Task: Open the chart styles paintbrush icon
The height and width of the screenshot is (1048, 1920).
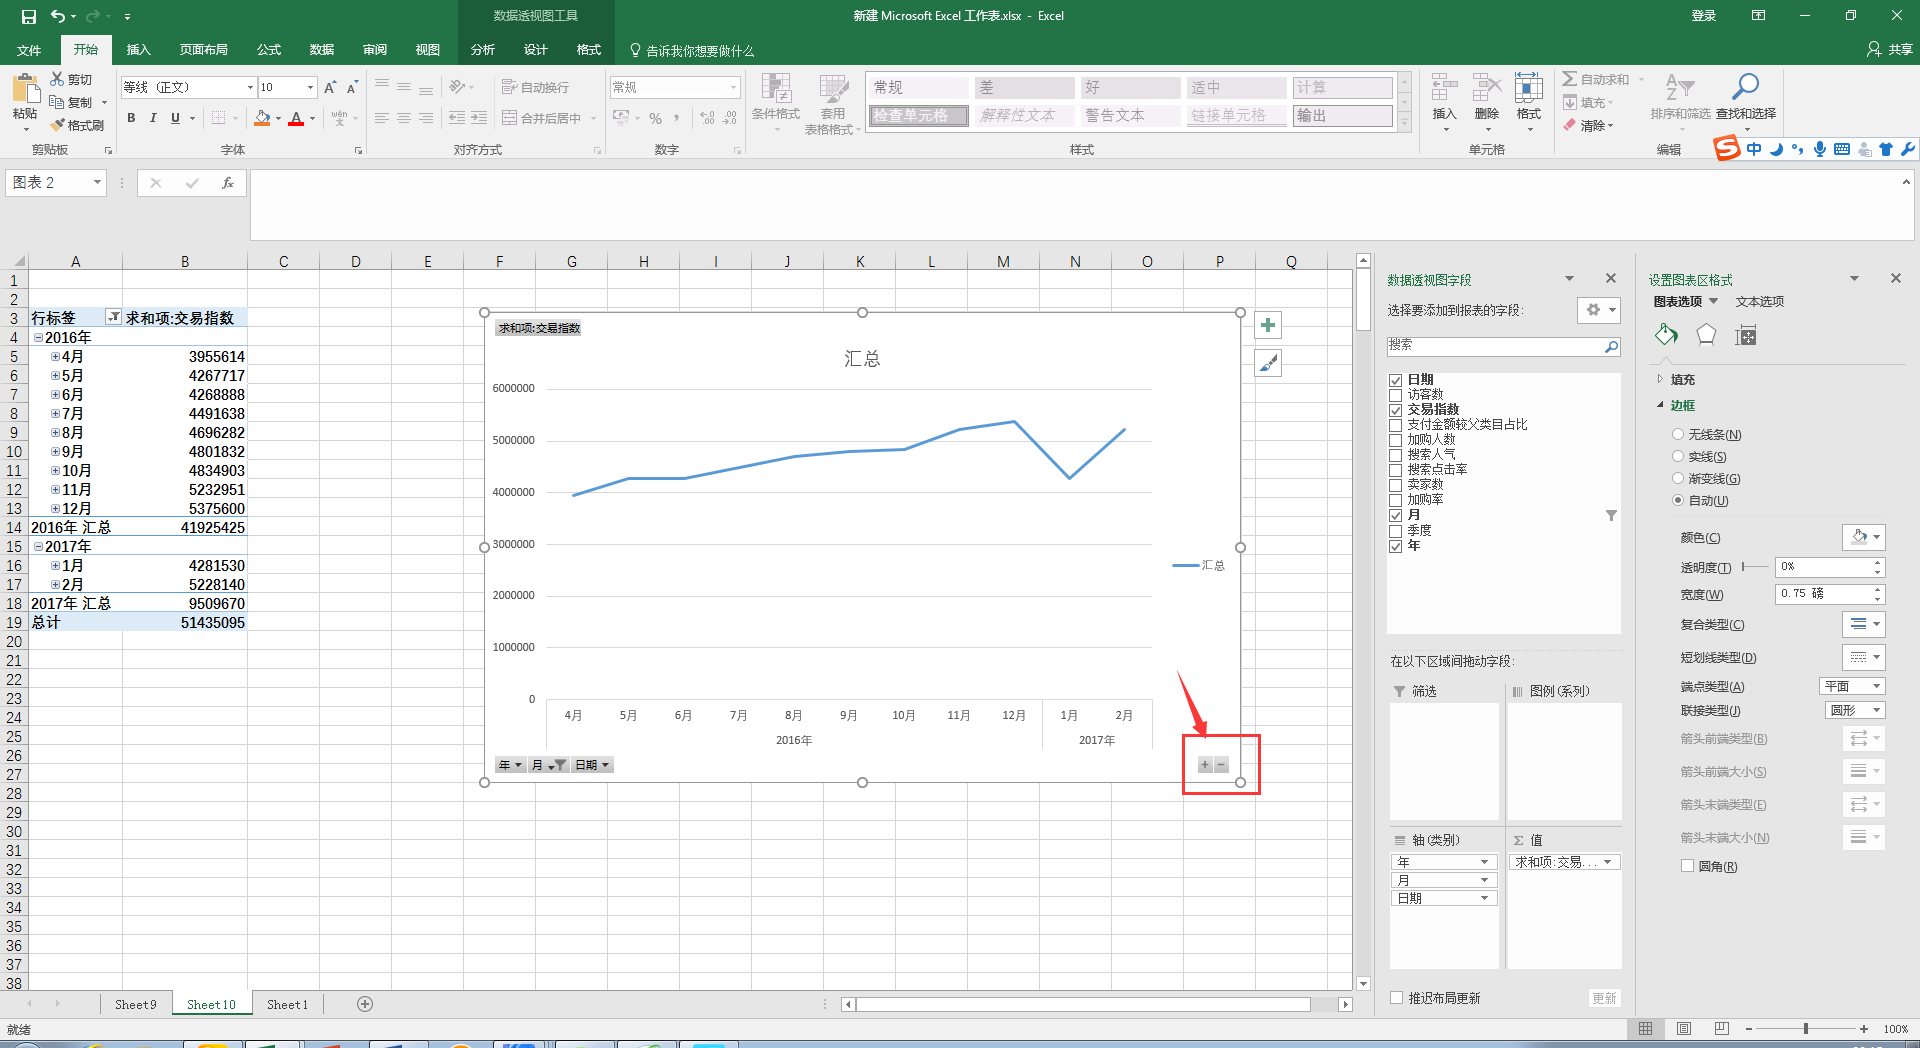Action: (x=1267, y=364)
